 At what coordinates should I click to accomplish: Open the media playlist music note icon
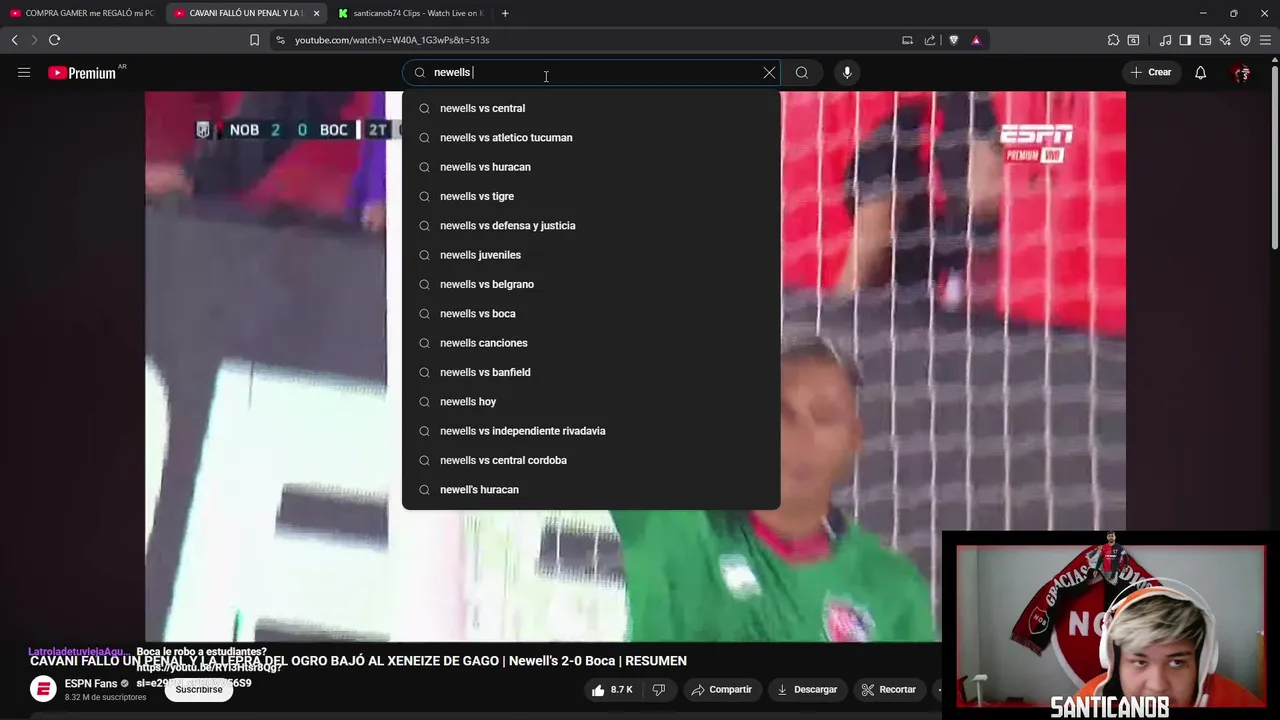pyautogui.click(x=1166, y=40)
